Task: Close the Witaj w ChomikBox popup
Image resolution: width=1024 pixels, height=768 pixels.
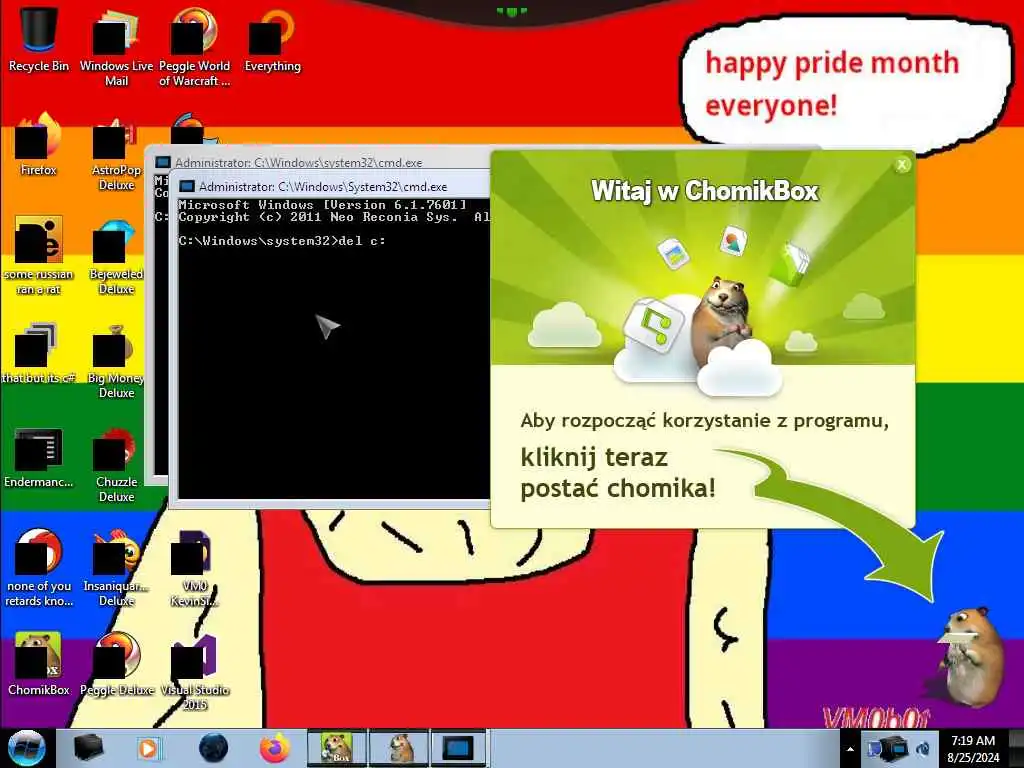Action: (x=902, y=165)
